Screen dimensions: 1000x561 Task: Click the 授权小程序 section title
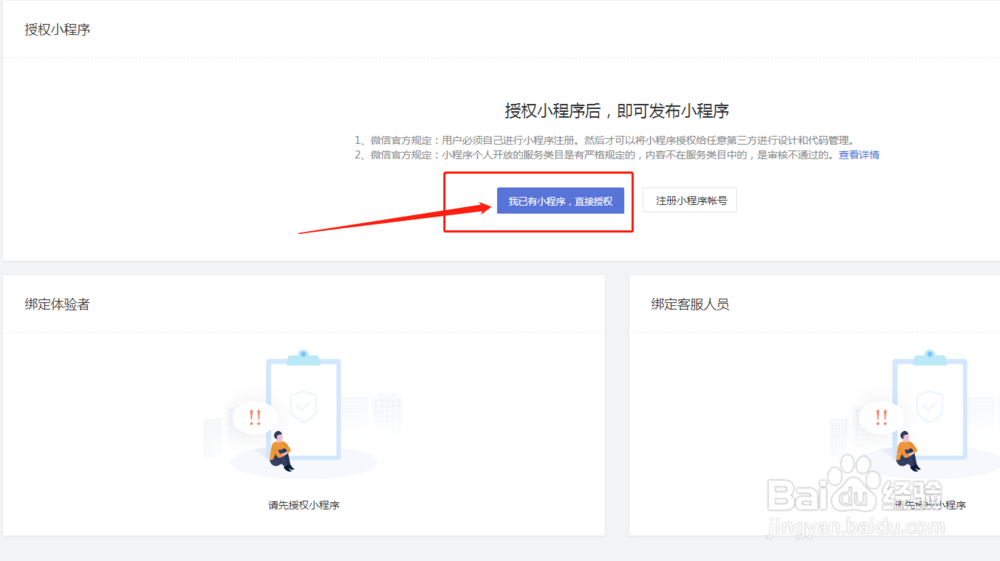[x=57, y=29]
